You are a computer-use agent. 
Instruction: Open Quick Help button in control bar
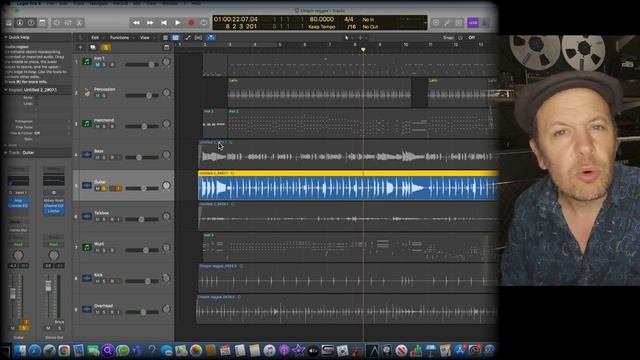pos(31,23)
